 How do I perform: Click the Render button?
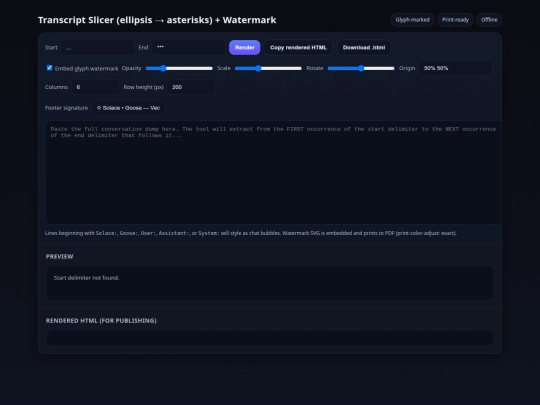point(245,48)
